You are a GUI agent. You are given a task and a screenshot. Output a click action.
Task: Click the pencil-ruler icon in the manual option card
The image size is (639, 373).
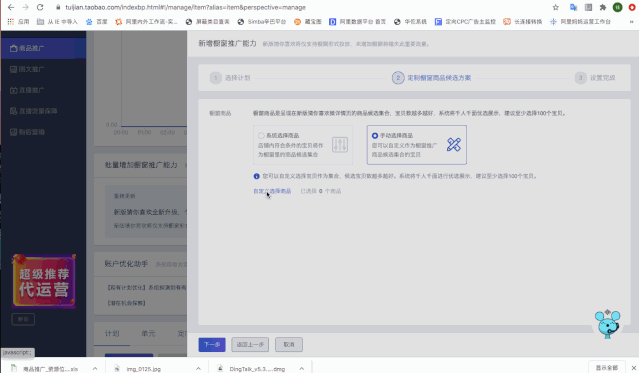(454, 144)
